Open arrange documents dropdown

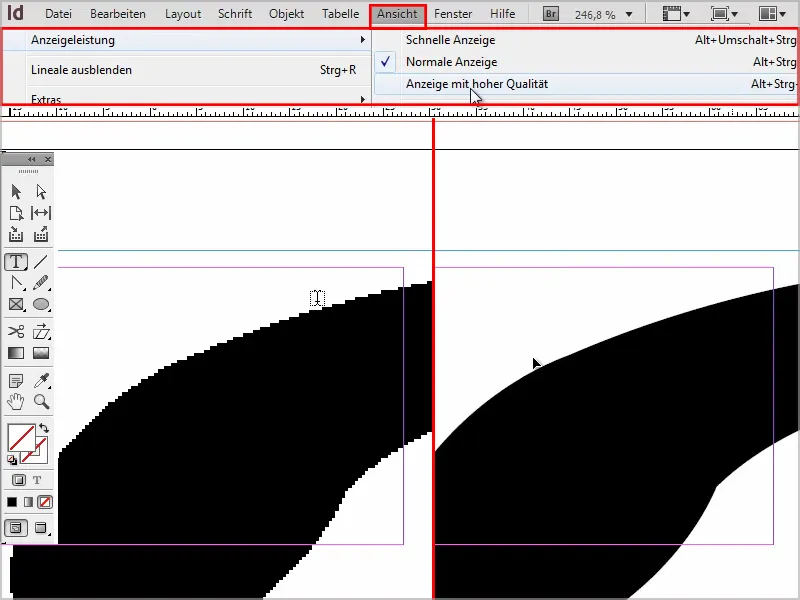[x=772, y=14]
